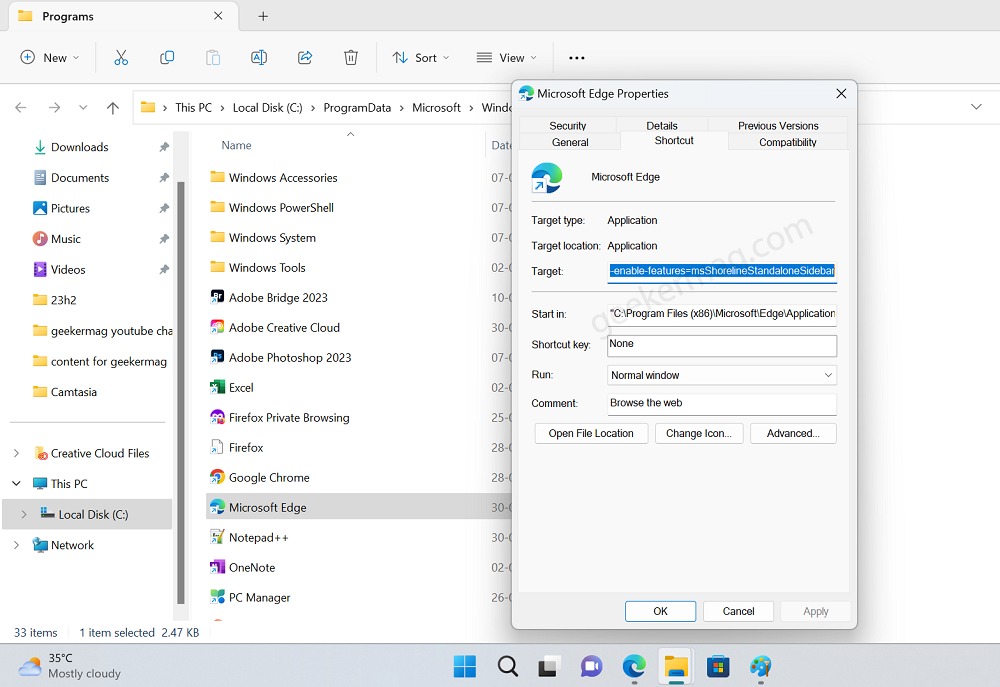This screenshot has height=687, width=1000.
Task: Open taskbar Search
Action: 508,667
